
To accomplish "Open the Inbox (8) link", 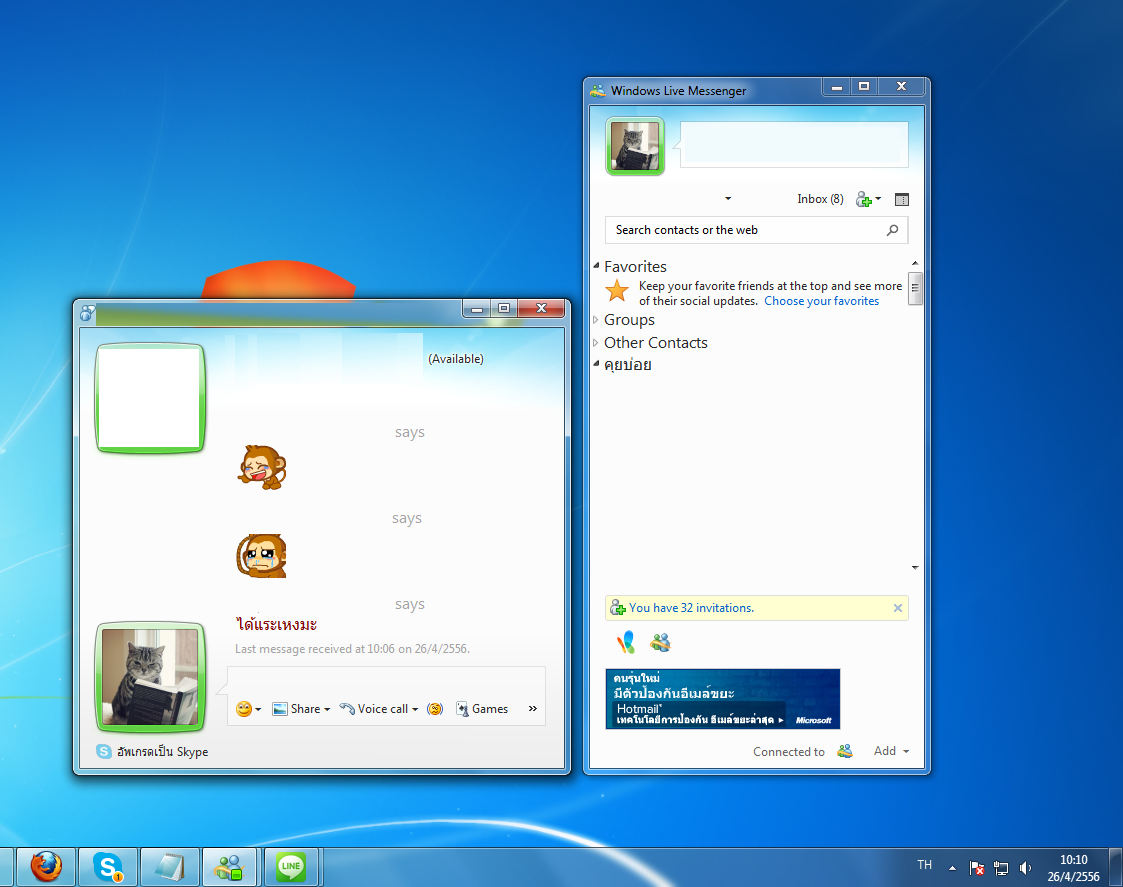I will click(x=820, y=199).
